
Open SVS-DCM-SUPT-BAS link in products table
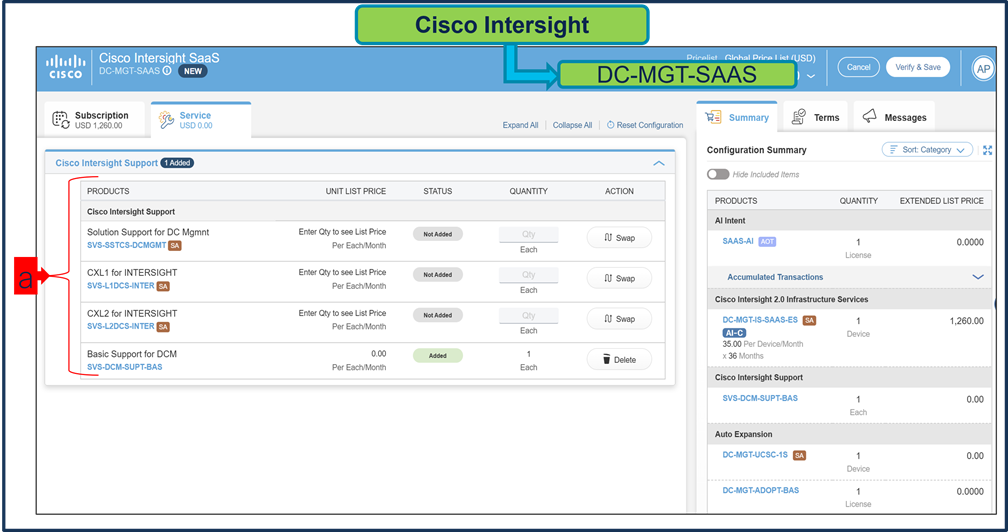point(125,368)
